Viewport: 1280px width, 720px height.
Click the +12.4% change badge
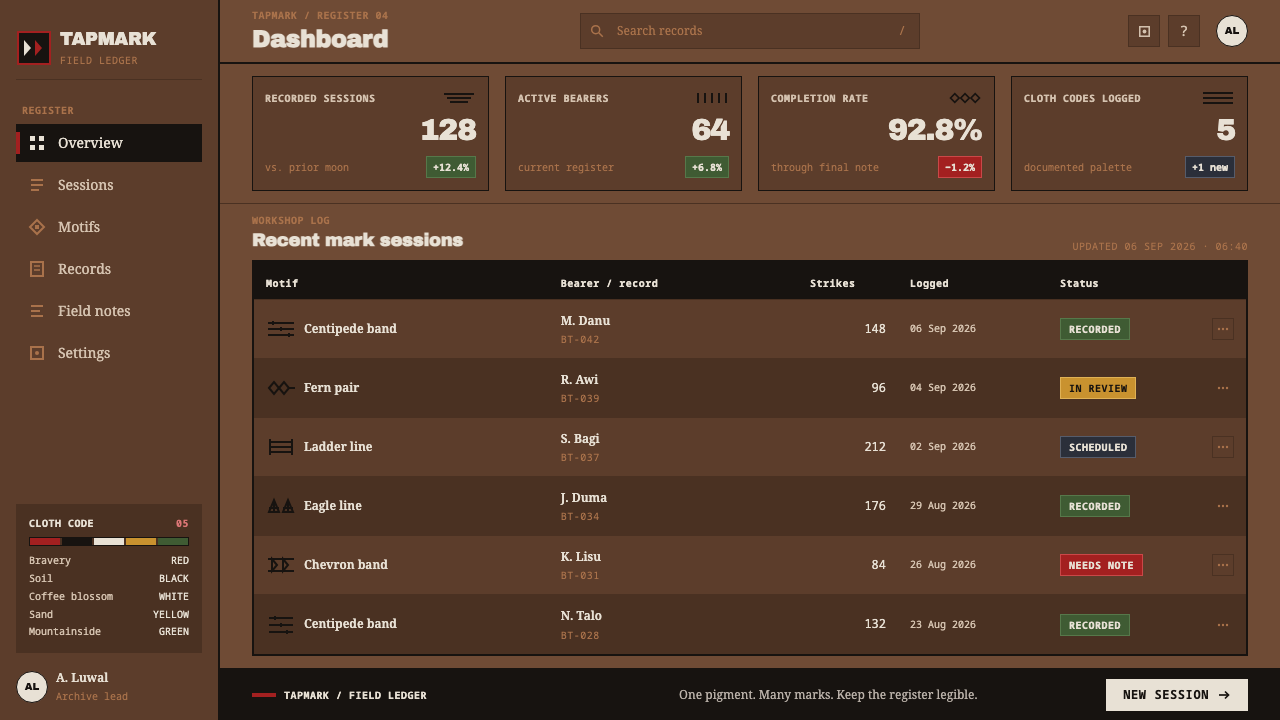(451, 167)
